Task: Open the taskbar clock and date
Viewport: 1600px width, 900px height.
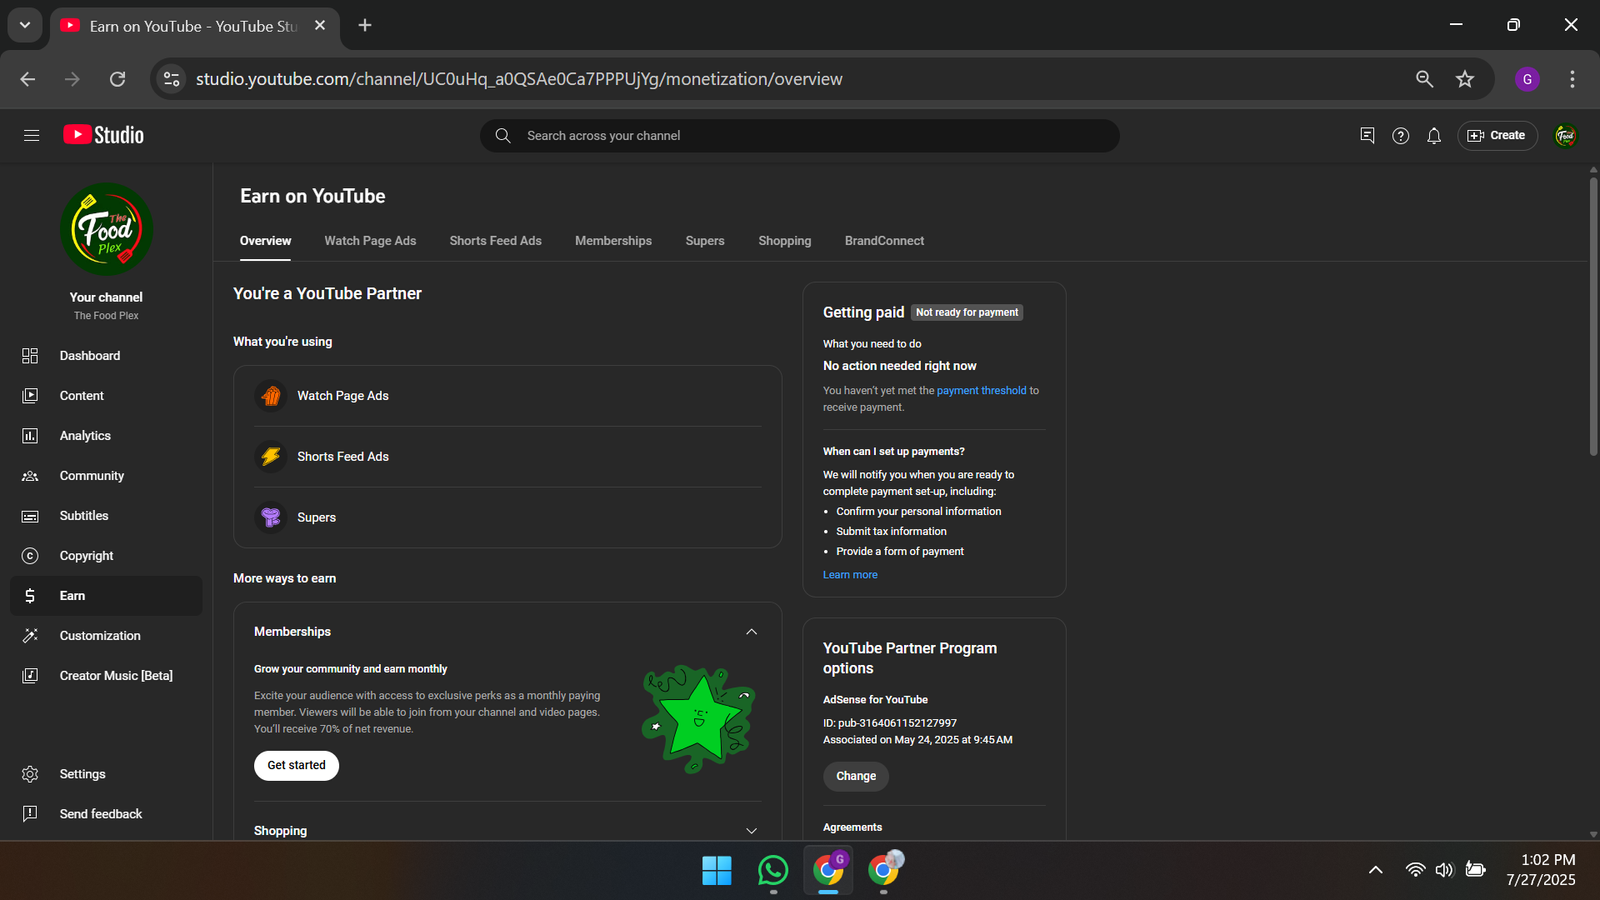Action: coord(1541,870)
